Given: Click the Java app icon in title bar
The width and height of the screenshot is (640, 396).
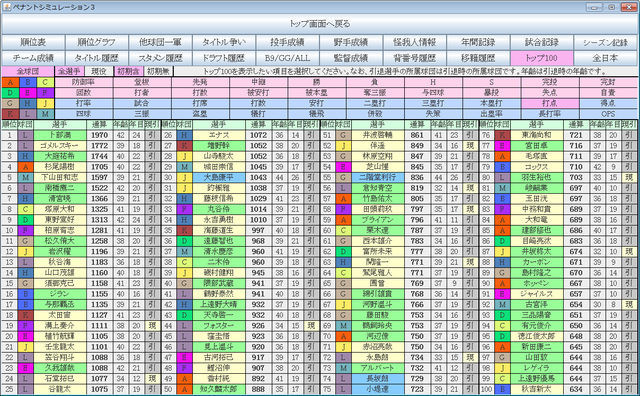Looking at the screenshot, I should pyautogui.click(x=7, y=7).
